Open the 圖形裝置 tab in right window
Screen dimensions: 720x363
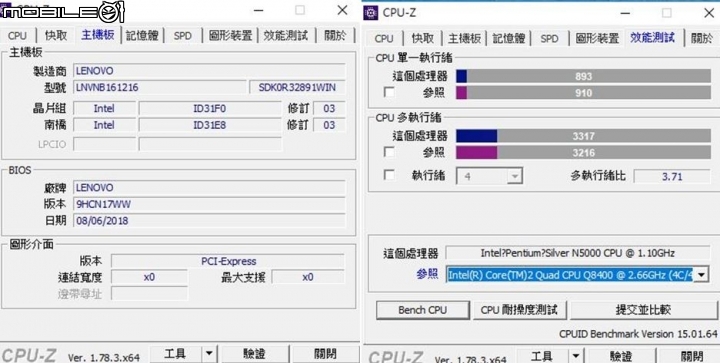tap(597, 39)
